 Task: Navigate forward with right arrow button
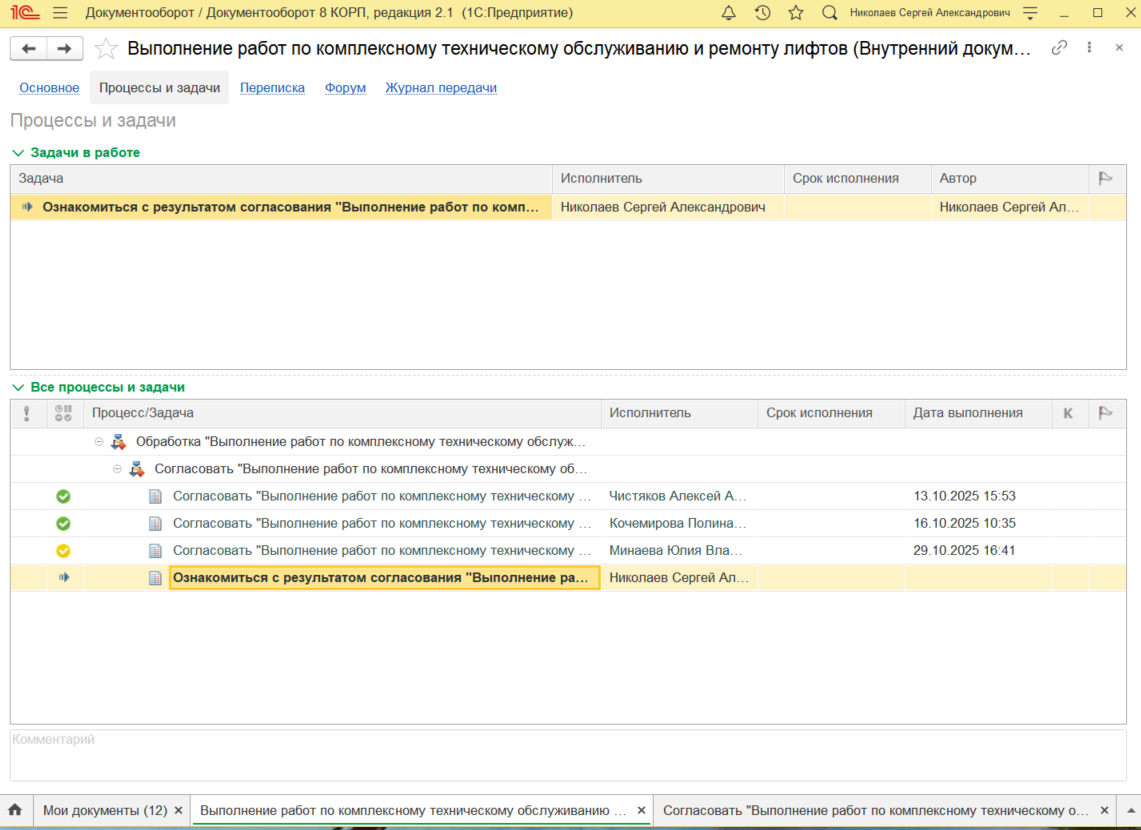point(65,49)
